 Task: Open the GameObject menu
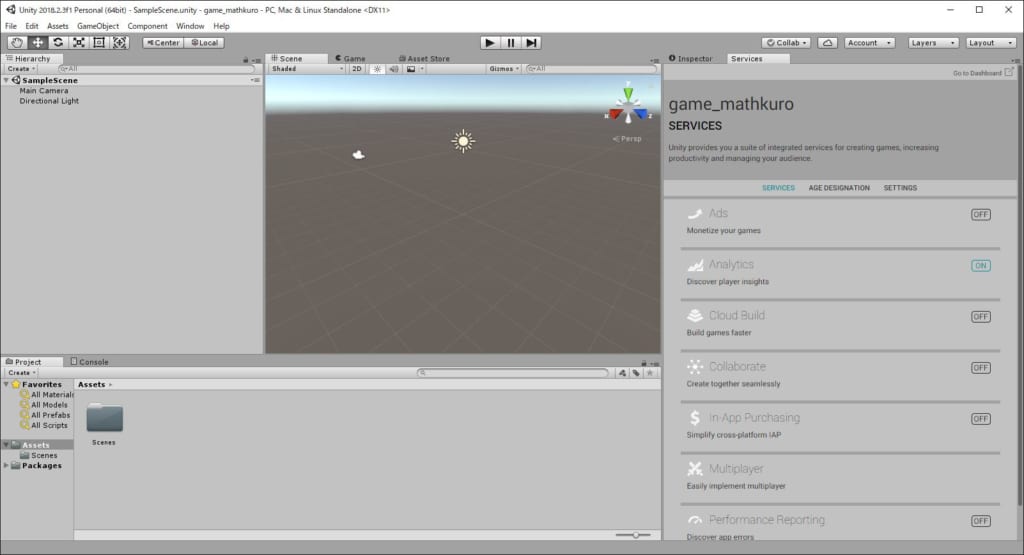(98, 26)
